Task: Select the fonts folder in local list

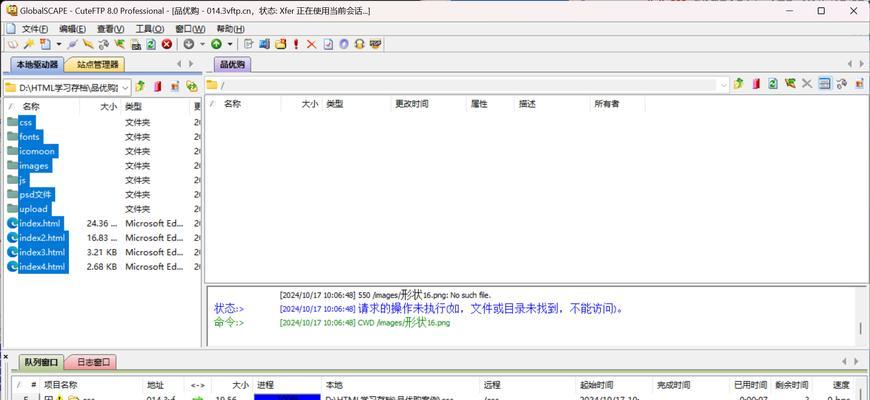Action: 29,137
